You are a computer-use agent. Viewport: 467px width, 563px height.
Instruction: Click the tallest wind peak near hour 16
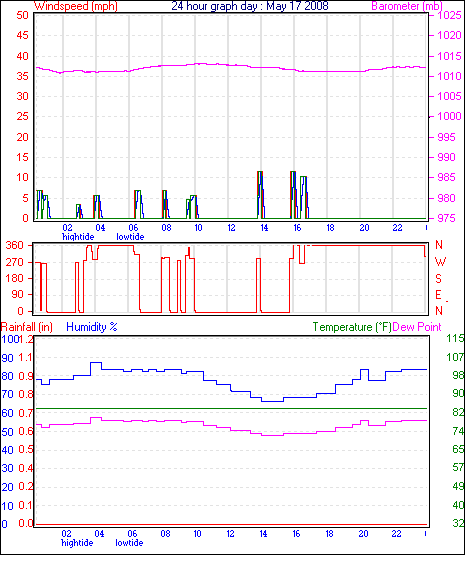click(x=293, y=195)
